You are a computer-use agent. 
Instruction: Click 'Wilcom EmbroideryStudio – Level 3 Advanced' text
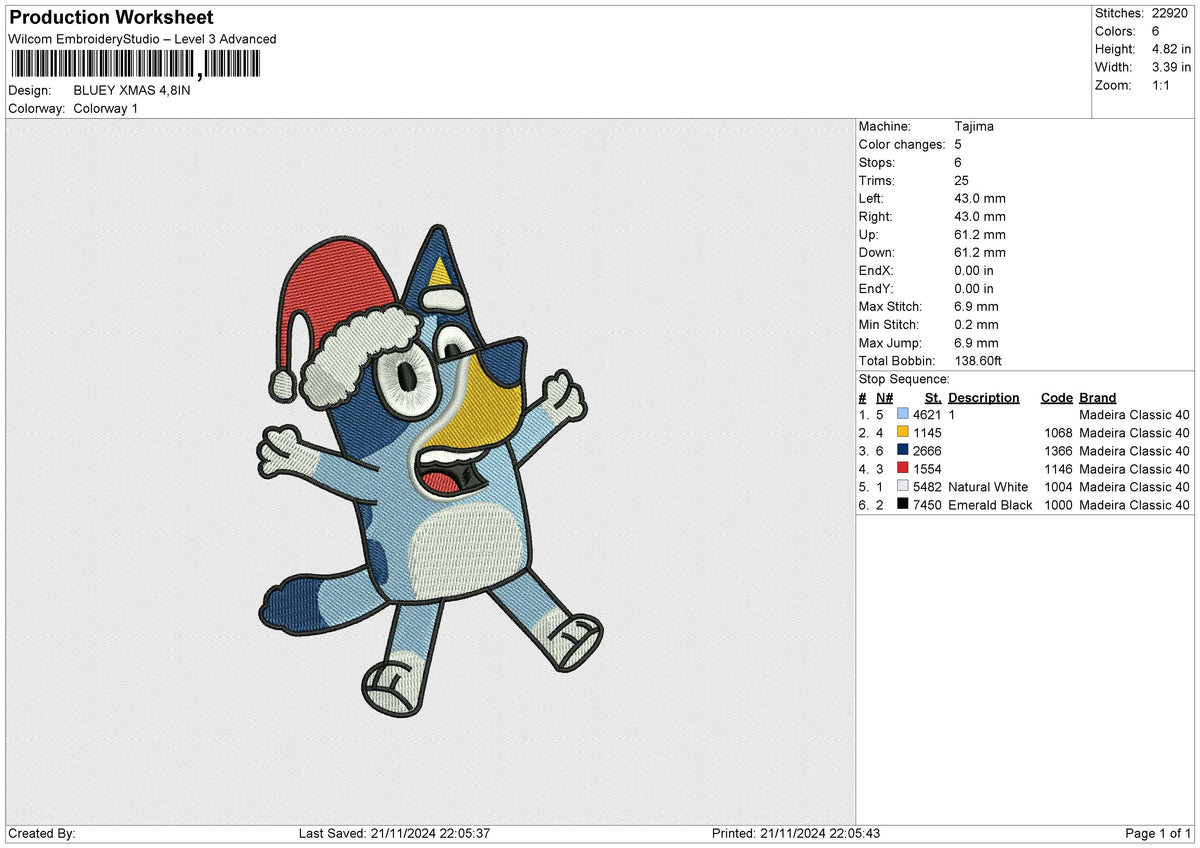coord(142,39)
